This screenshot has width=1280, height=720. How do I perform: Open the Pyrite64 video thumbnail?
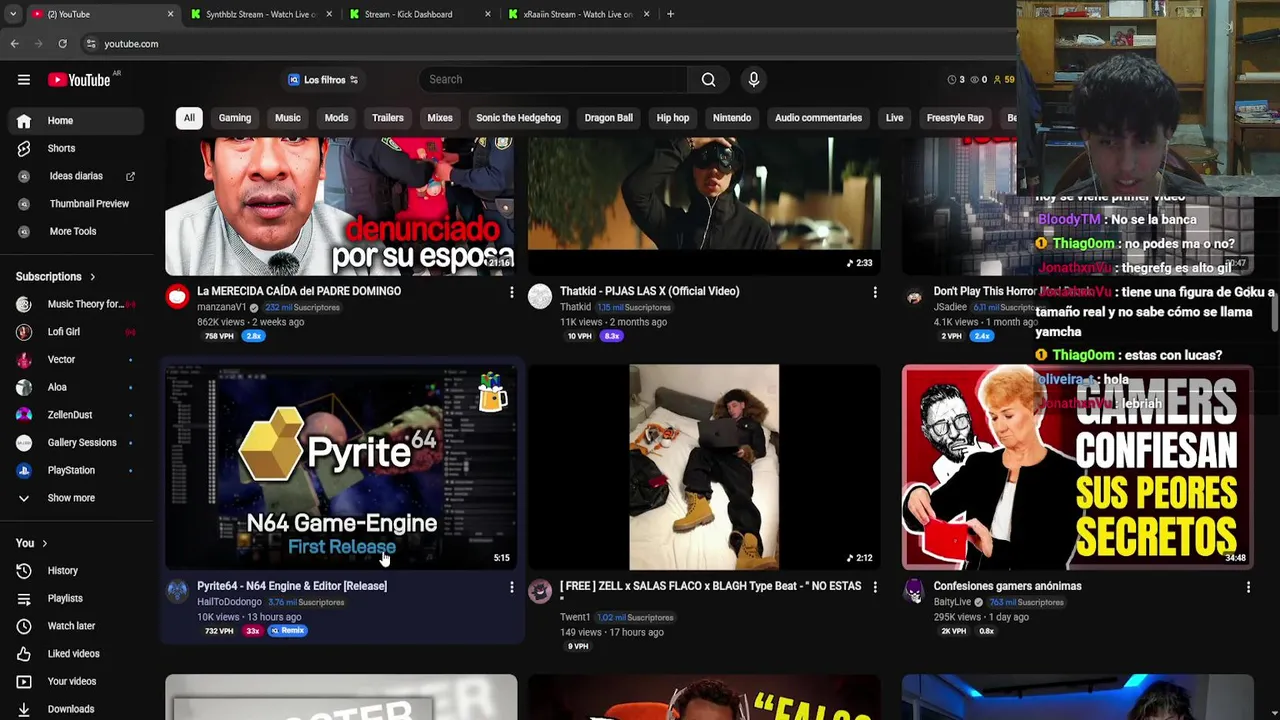[x=341, y=468]
